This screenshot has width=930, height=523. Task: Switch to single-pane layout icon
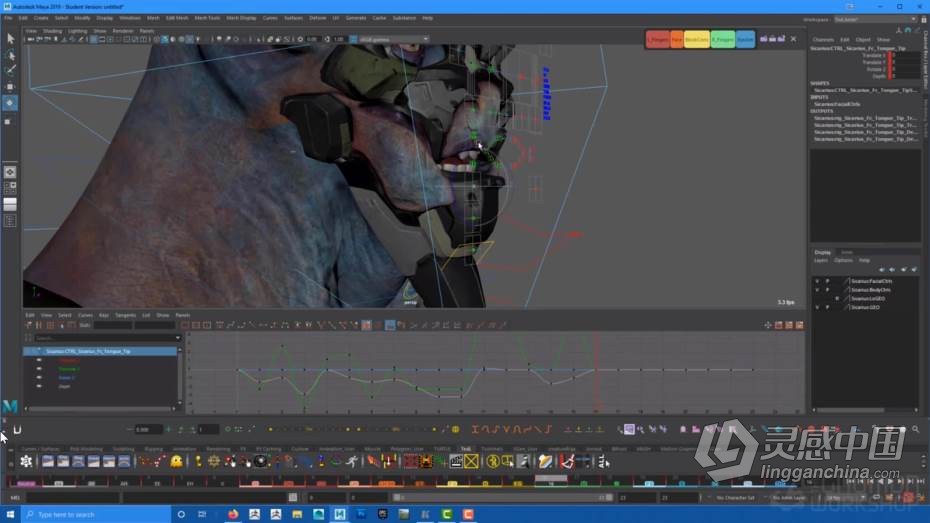(10, 172)
